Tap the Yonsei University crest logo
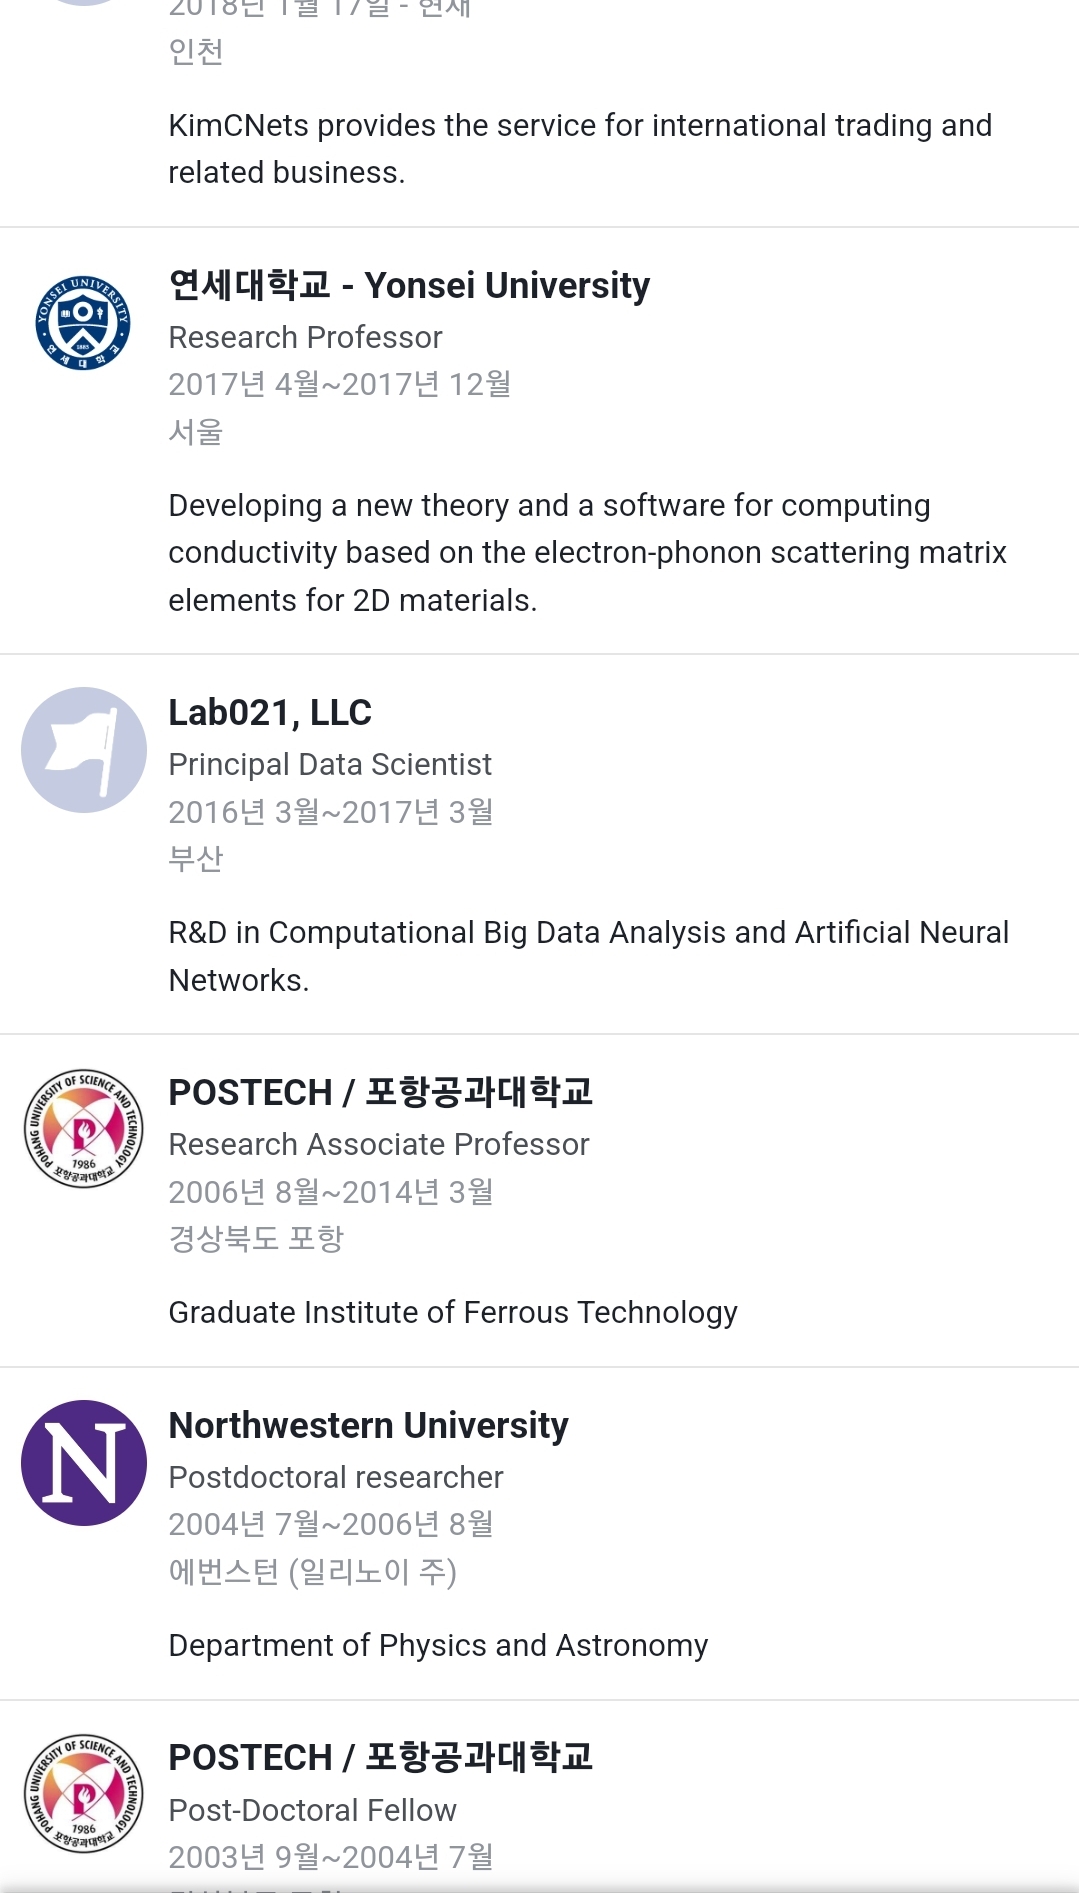This screenshot has height=1893, width=1079. tap(83, 323)
